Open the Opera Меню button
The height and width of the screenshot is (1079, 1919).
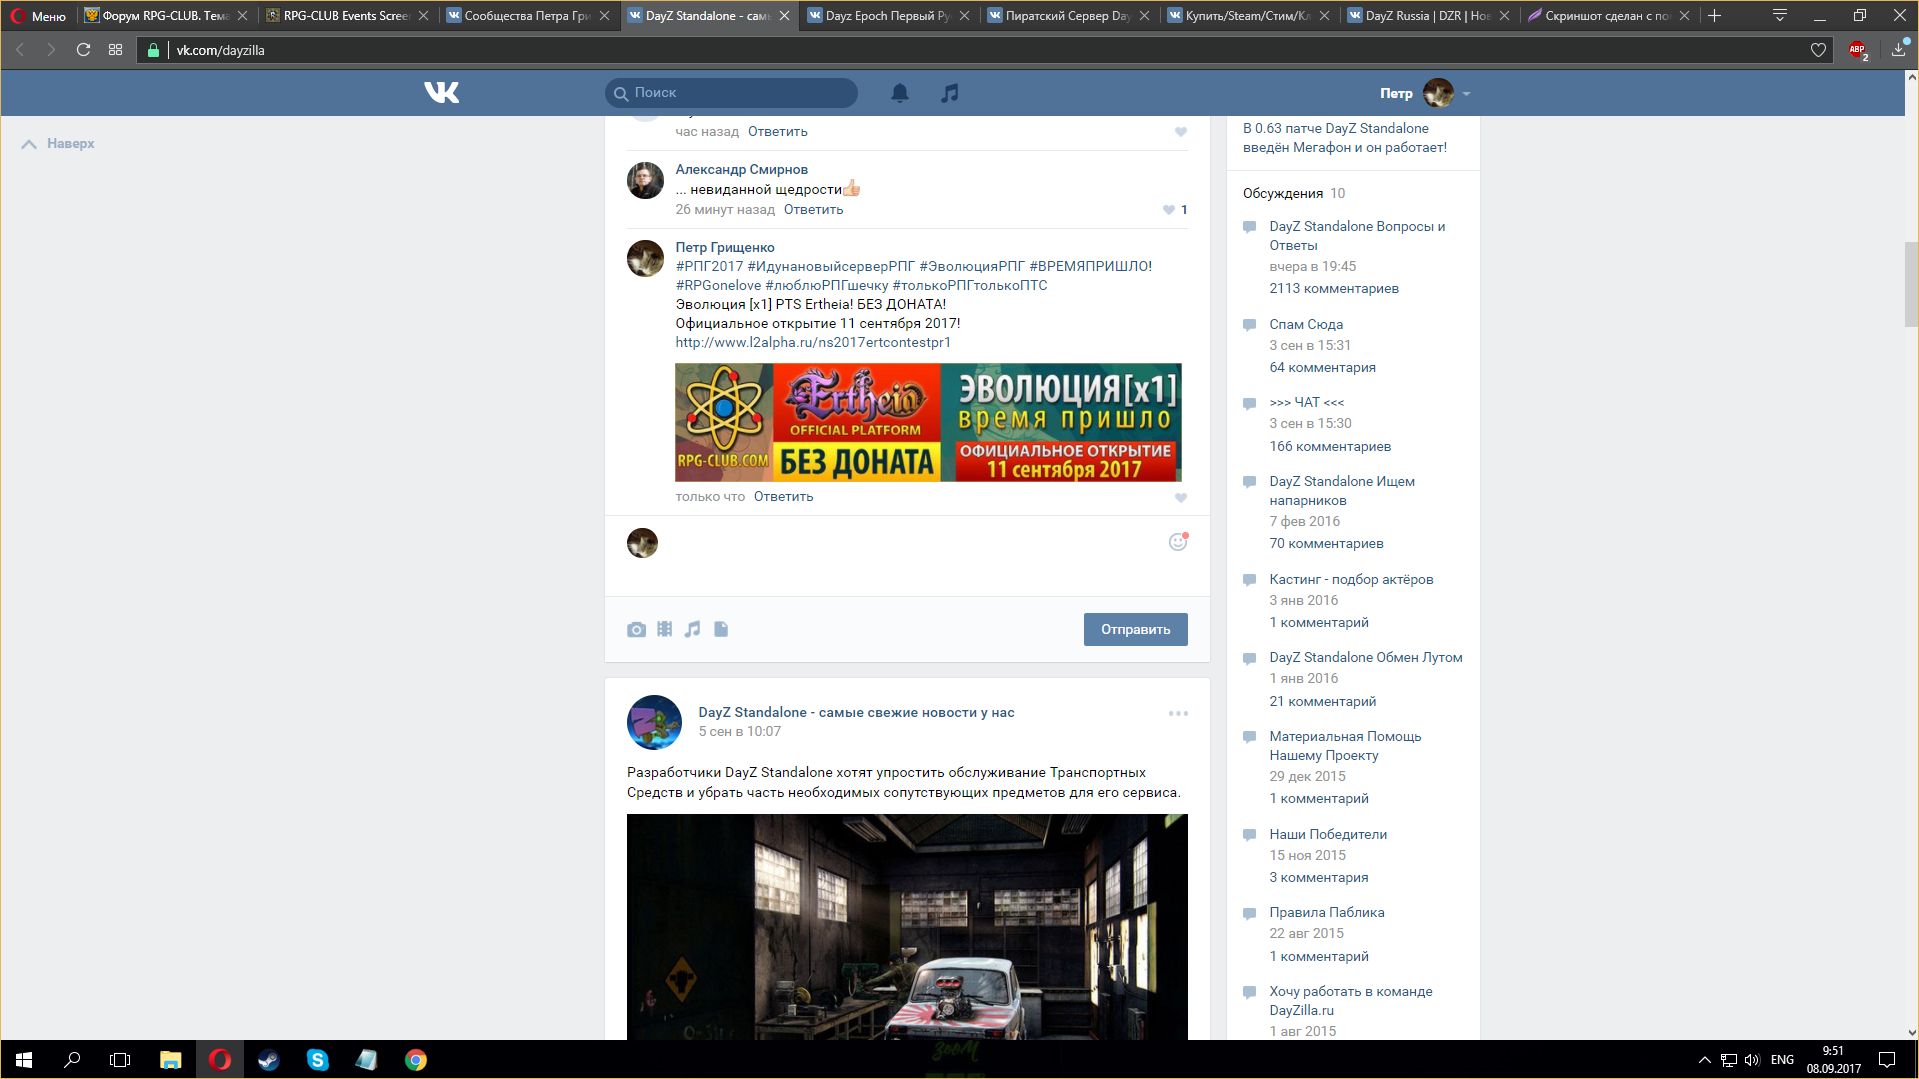pyautogui.click(x=38, y=16)
